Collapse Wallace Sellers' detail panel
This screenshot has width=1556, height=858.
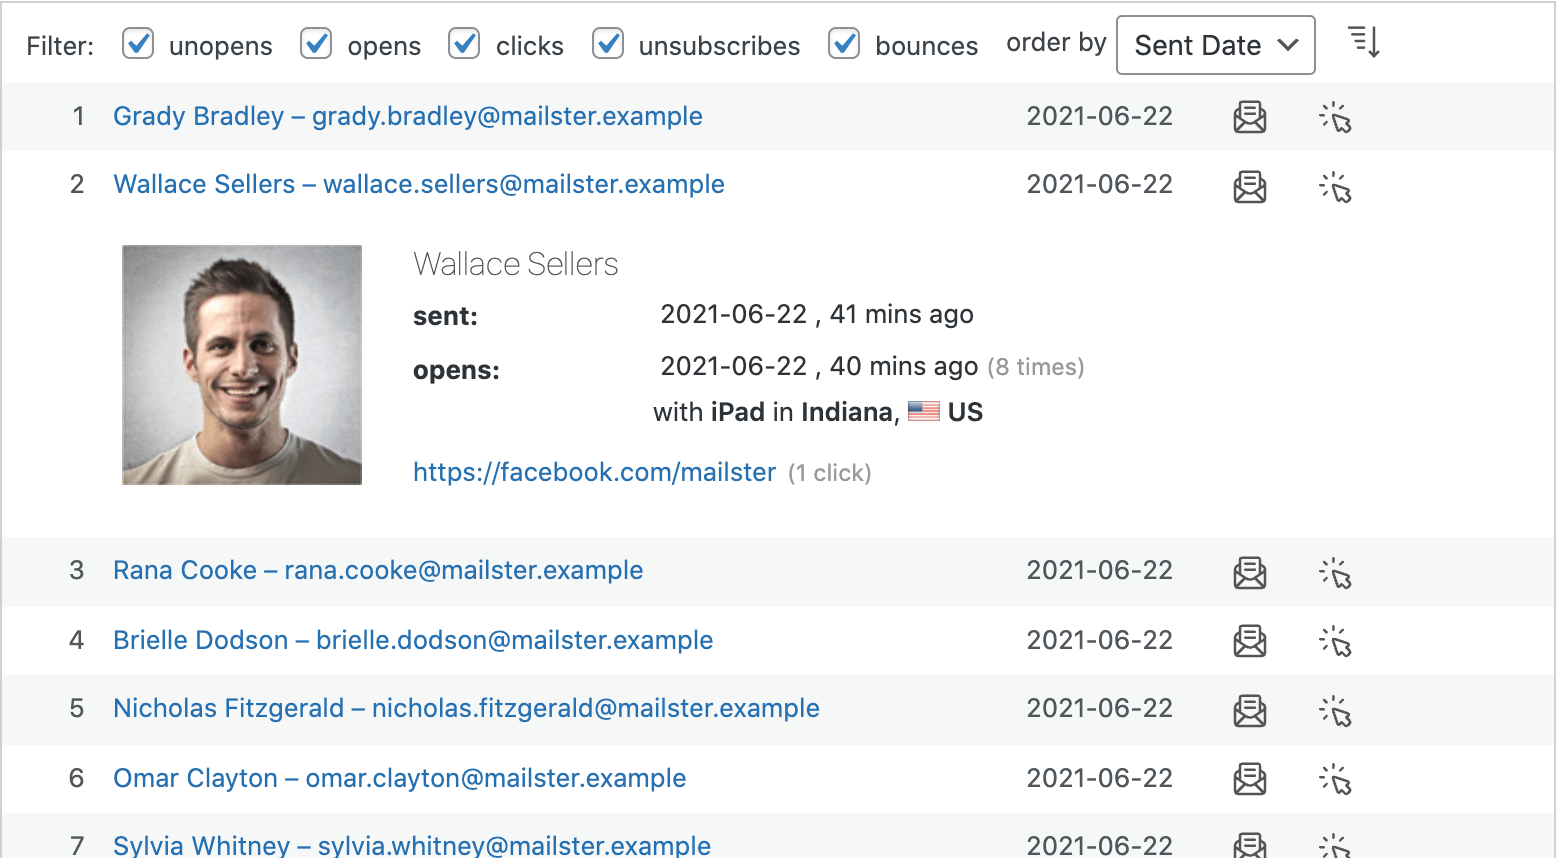418,184
